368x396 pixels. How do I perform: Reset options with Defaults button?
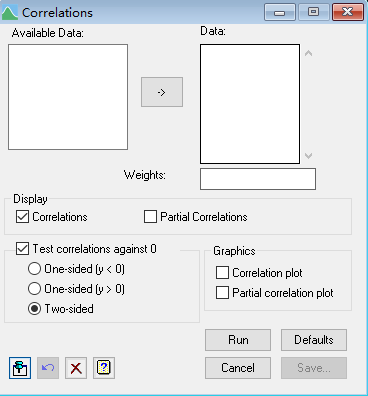(x=314, y=340)
